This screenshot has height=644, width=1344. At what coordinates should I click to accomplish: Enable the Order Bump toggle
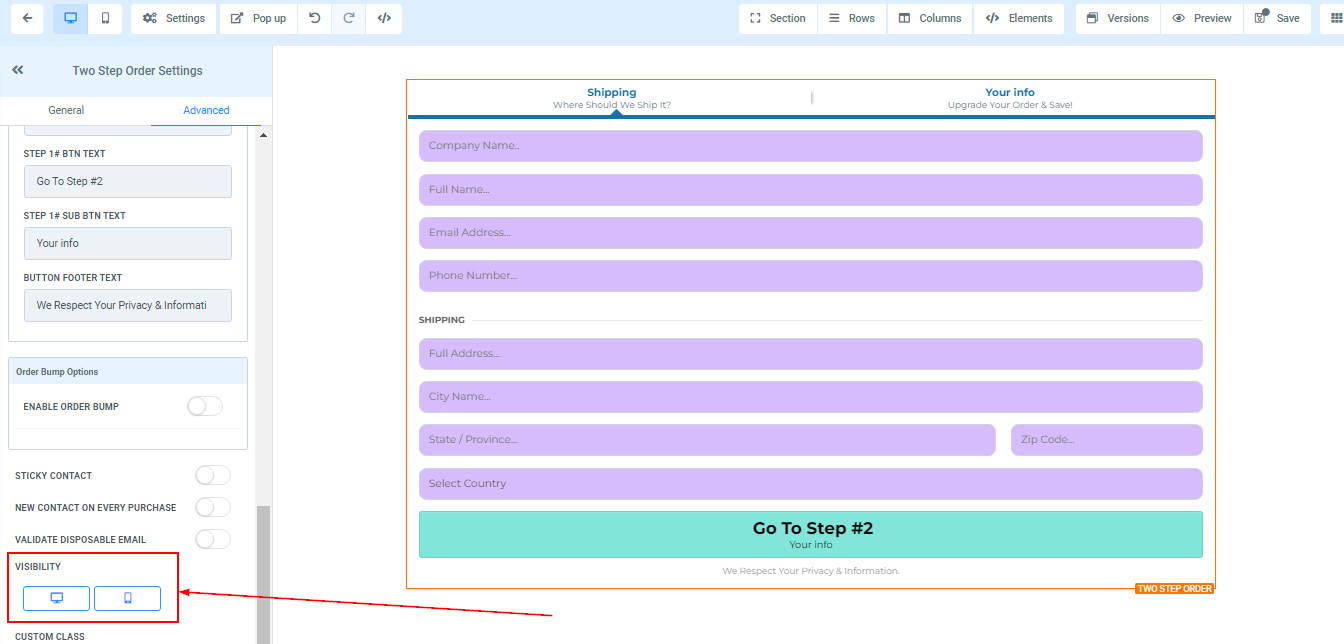(x=205, y=406)
